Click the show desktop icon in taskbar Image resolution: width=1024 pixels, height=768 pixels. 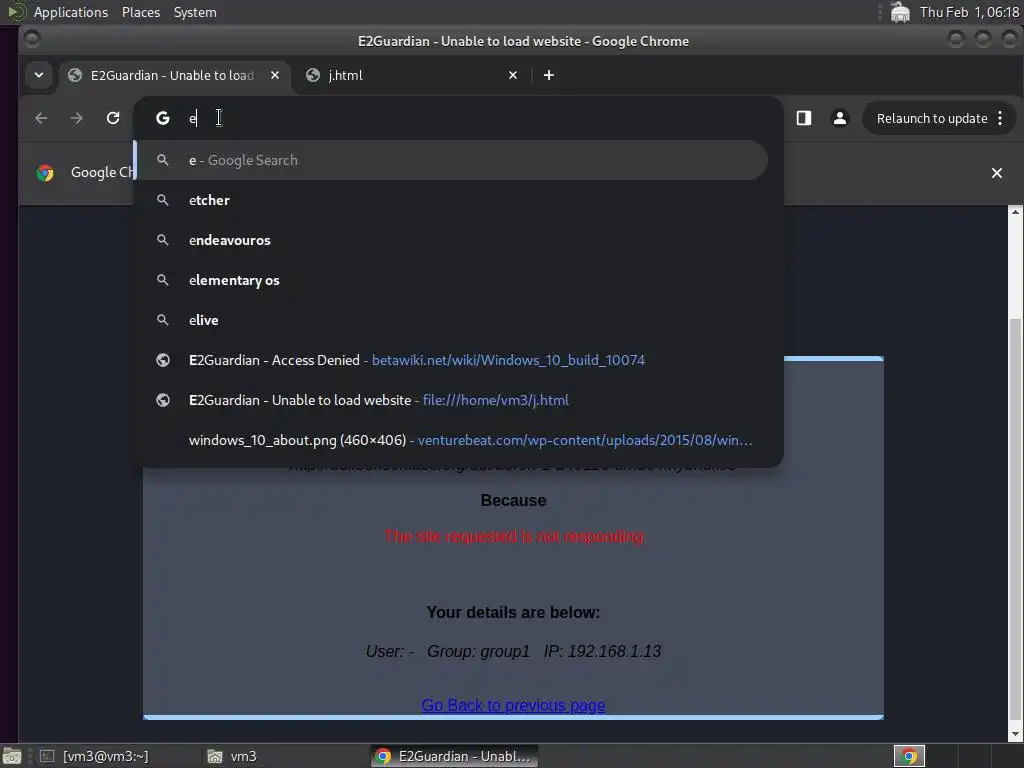pos(12,756)
